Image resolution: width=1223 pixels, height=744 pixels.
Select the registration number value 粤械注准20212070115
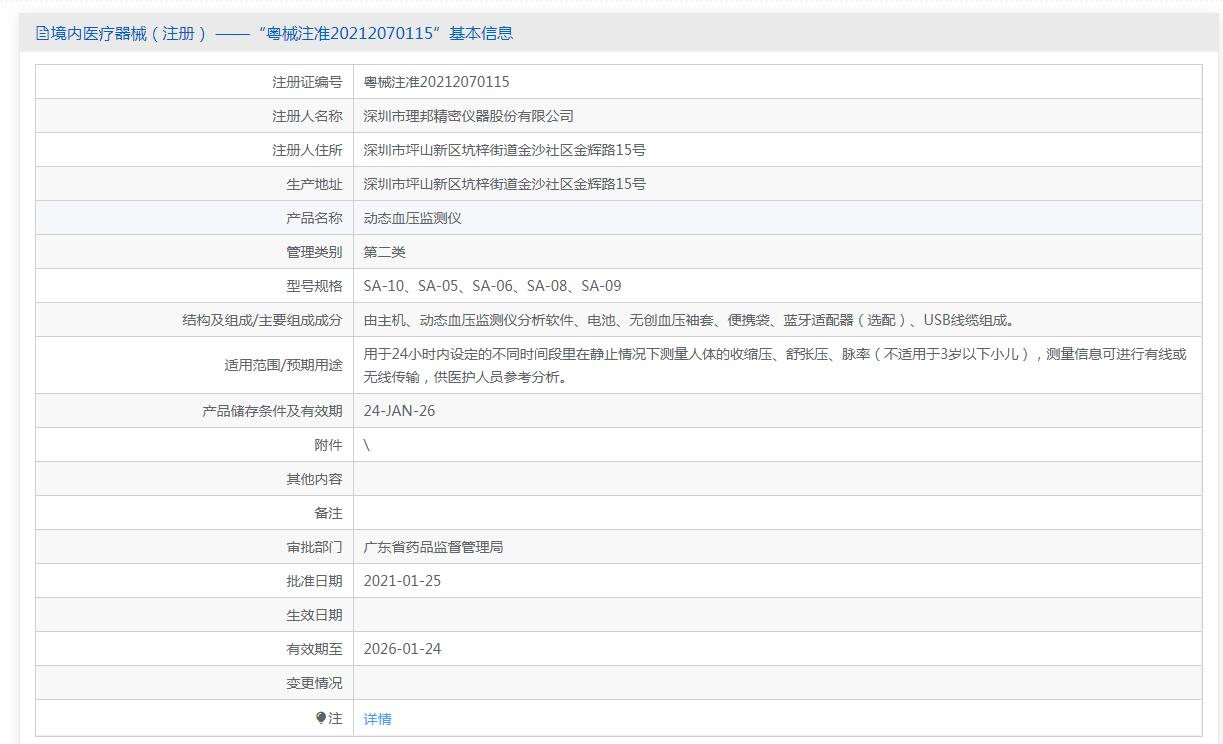pyautogui.click(x=436, y=82)
